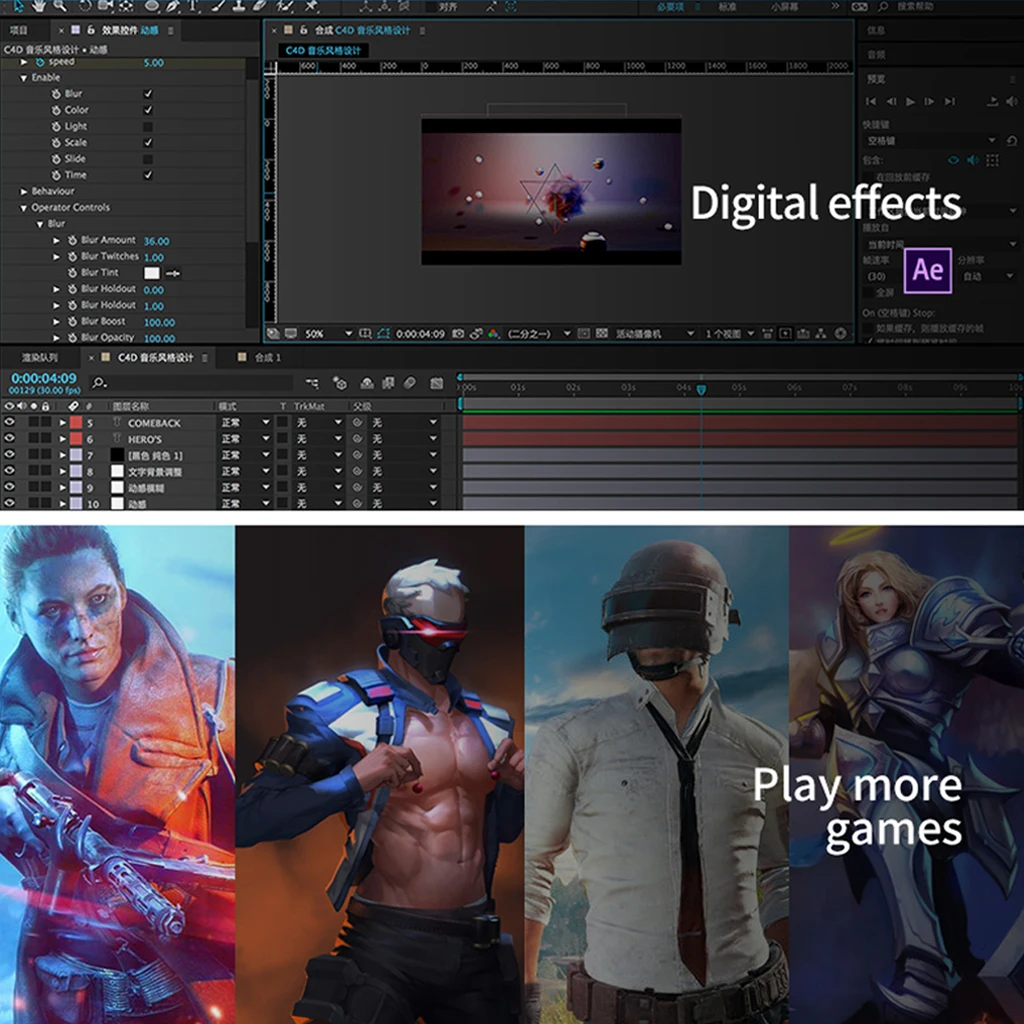
Task: Switch to the 渲染队列 tab
Action: pyautogui.click(x=40, y=357)
